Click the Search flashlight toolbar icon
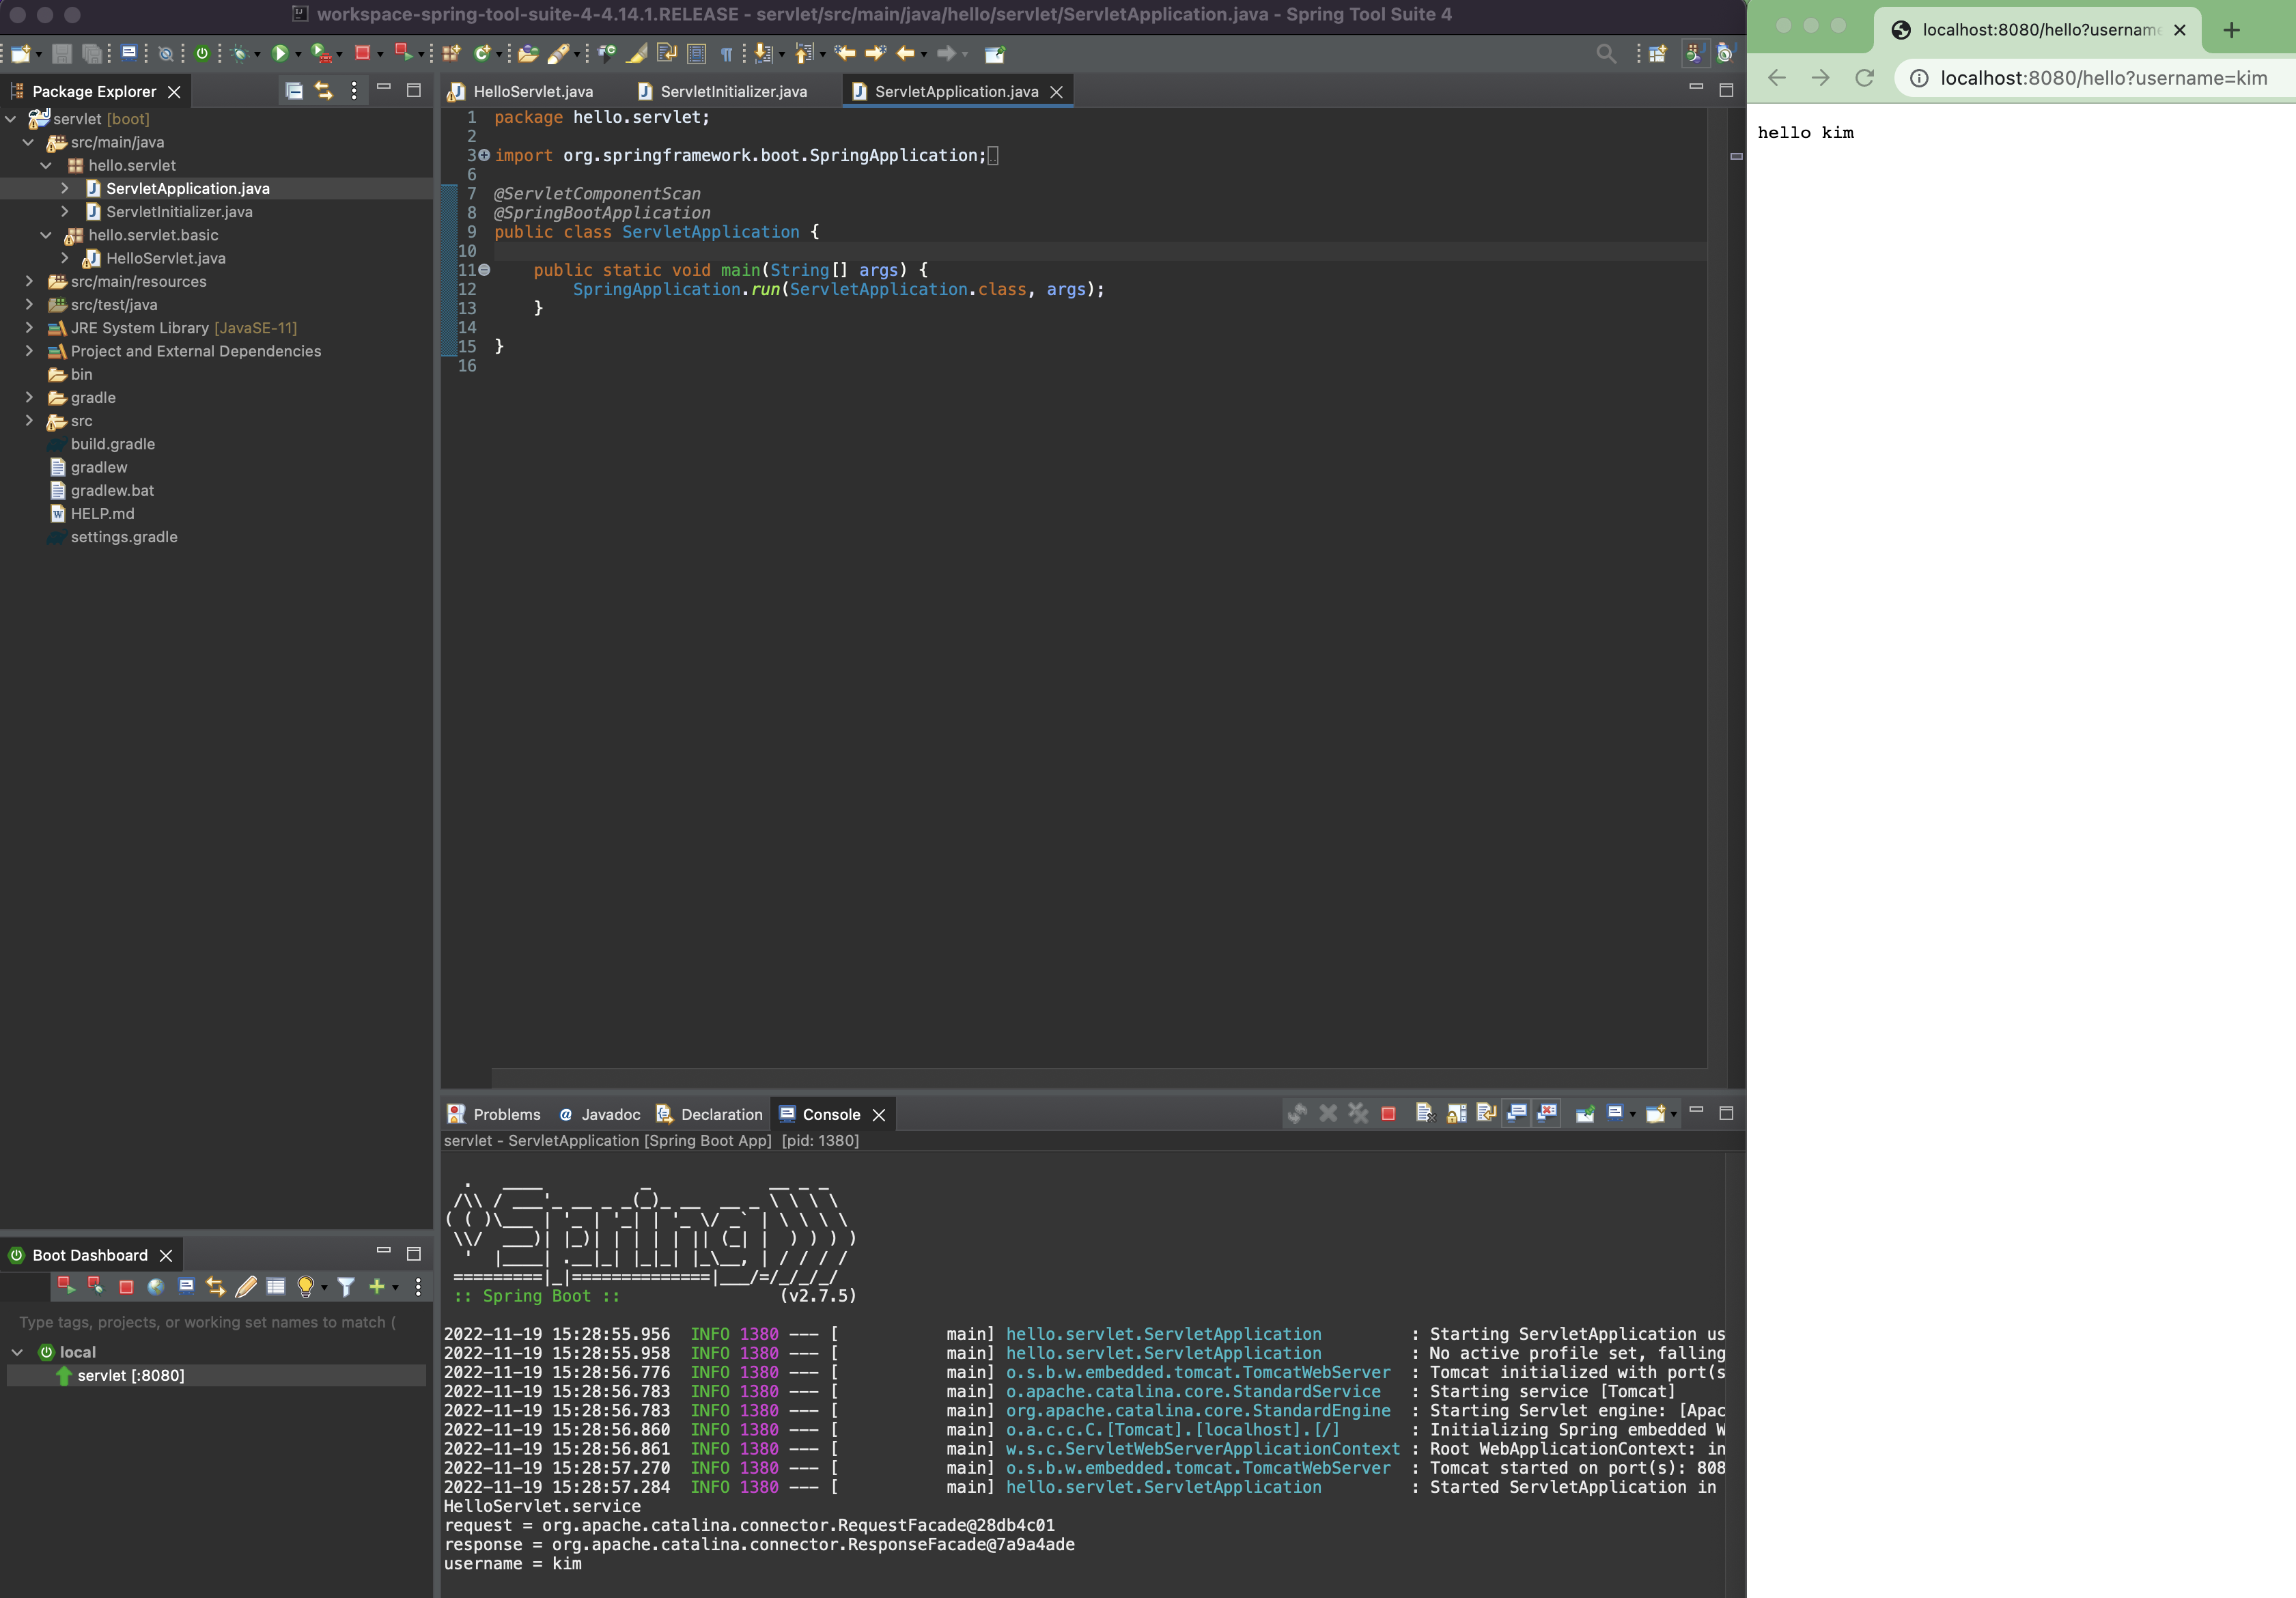 pos(558,53)
